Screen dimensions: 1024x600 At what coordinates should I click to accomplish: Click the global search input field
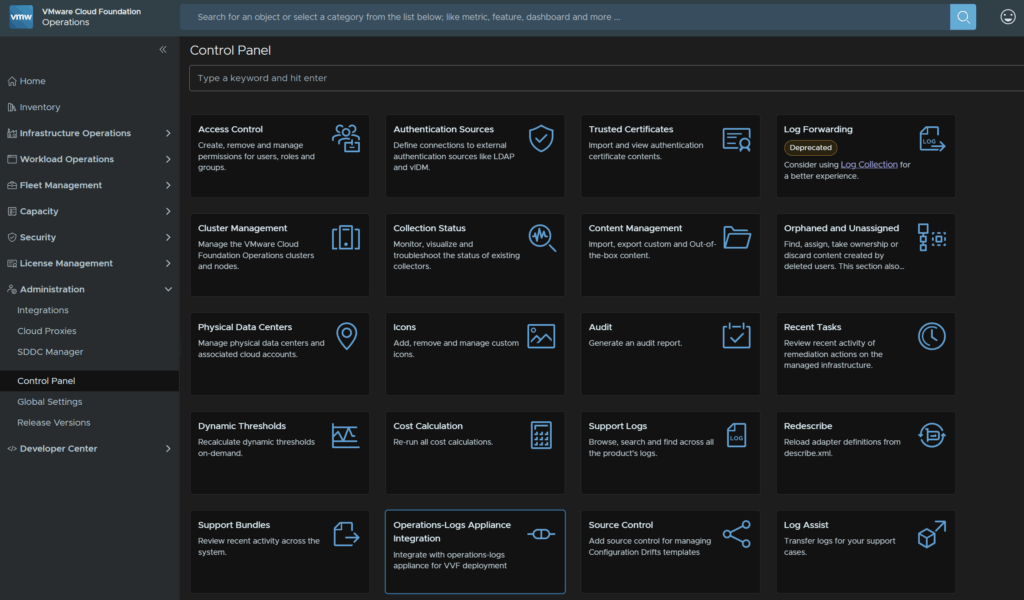565,17
